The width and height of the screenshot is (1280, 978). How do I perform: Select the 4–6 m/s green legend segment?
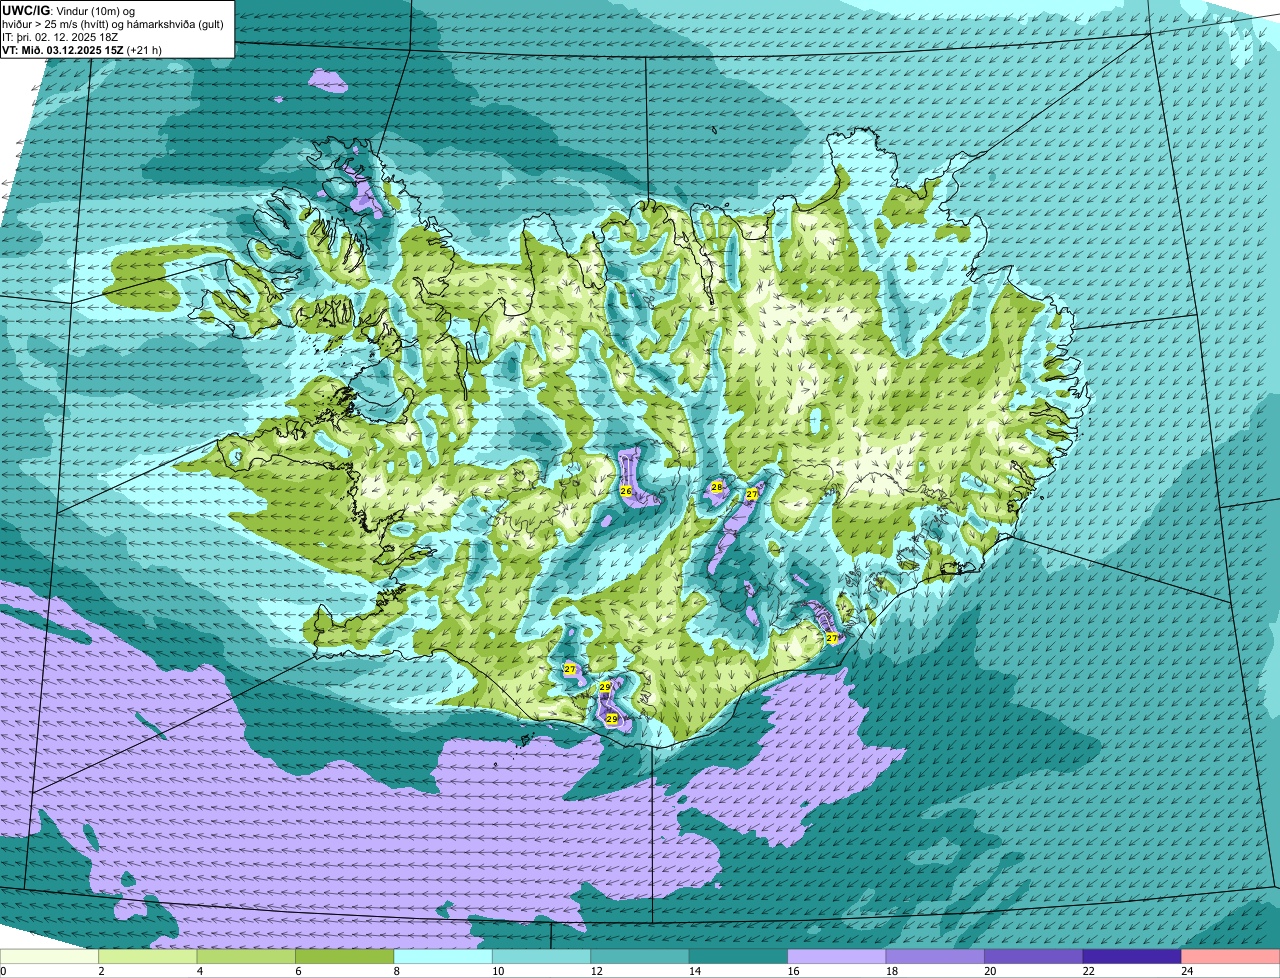click(x=248, y=957)
